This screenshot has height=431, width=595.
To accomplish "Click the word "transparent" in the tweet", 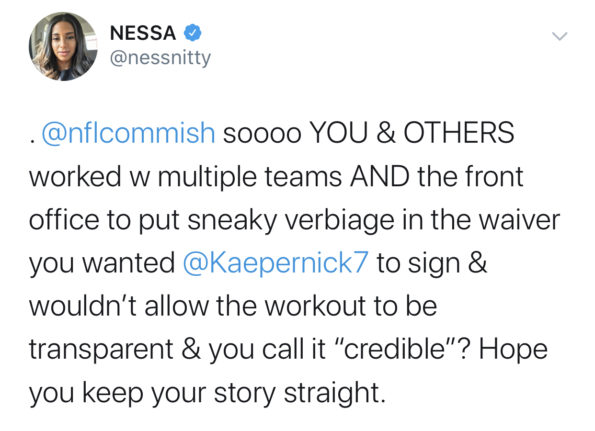I will tap(101, 350).
